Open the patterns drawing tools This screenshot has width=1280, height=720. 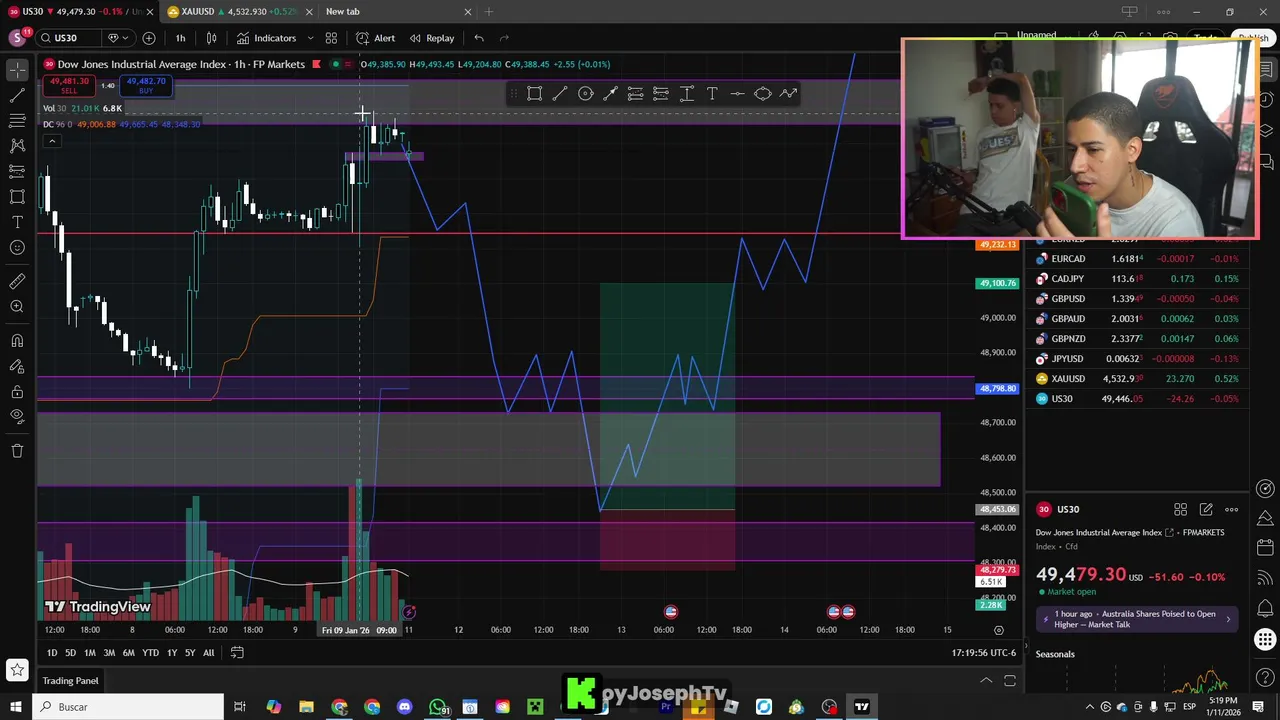tap(17, 145)
